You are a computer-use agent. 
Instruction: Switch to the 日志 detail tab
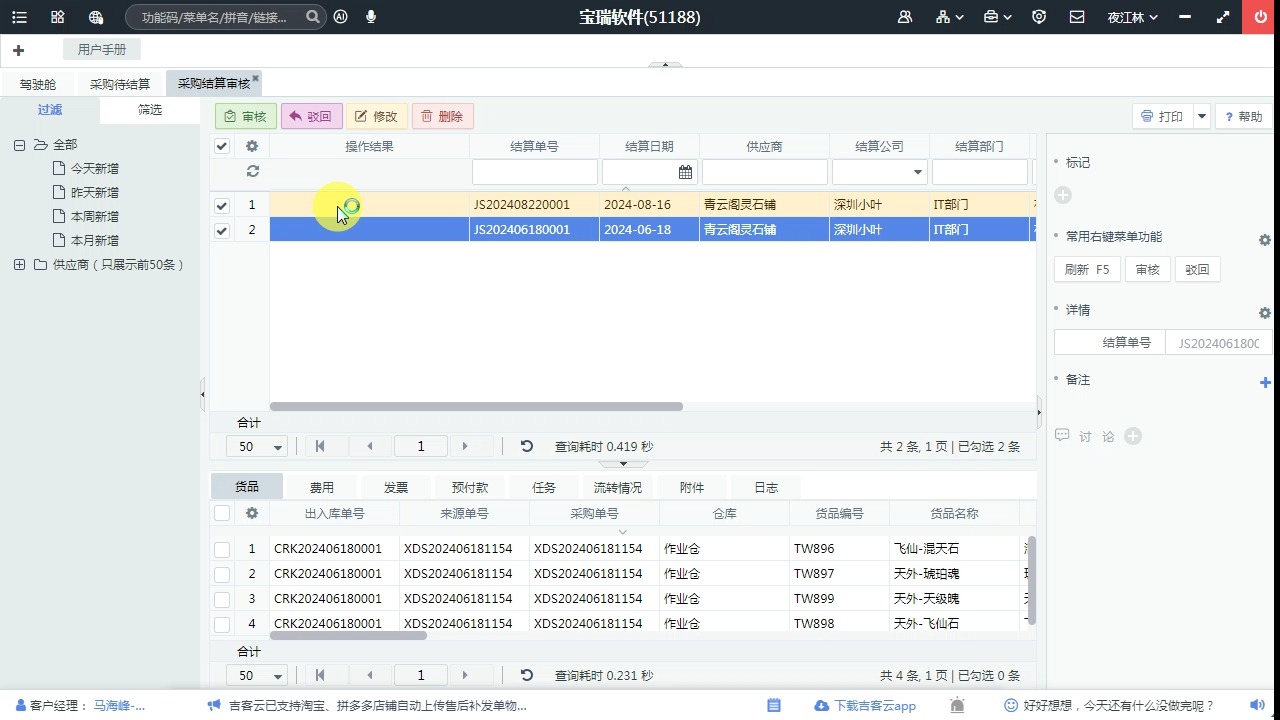pos(766,487)
